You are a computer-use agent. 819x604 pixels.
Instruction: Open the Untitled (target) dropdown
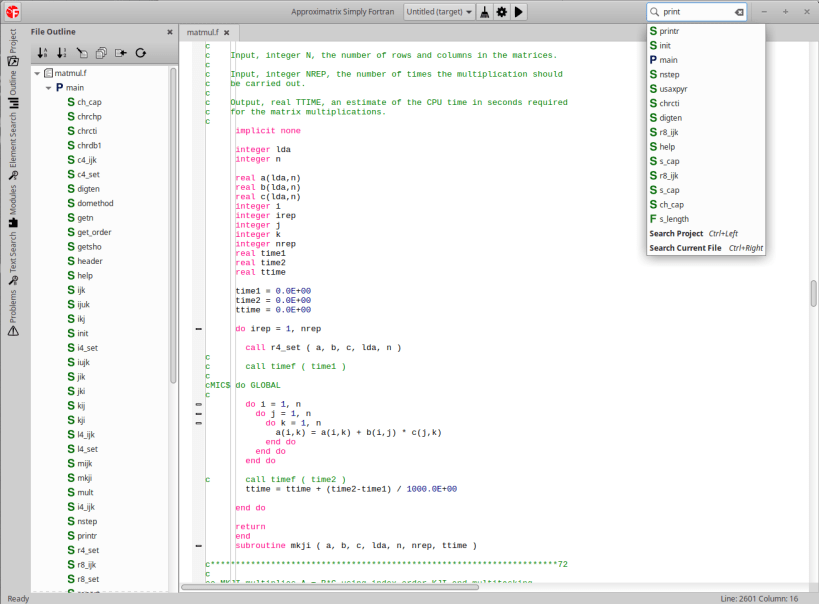point(437,11)
